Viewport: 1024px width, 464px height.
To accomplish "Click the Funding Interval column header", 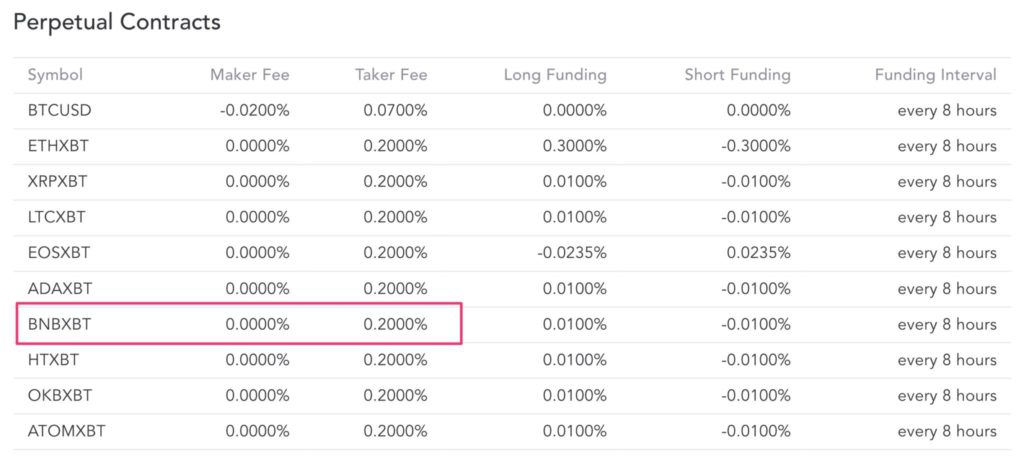I will coord(935,75).
